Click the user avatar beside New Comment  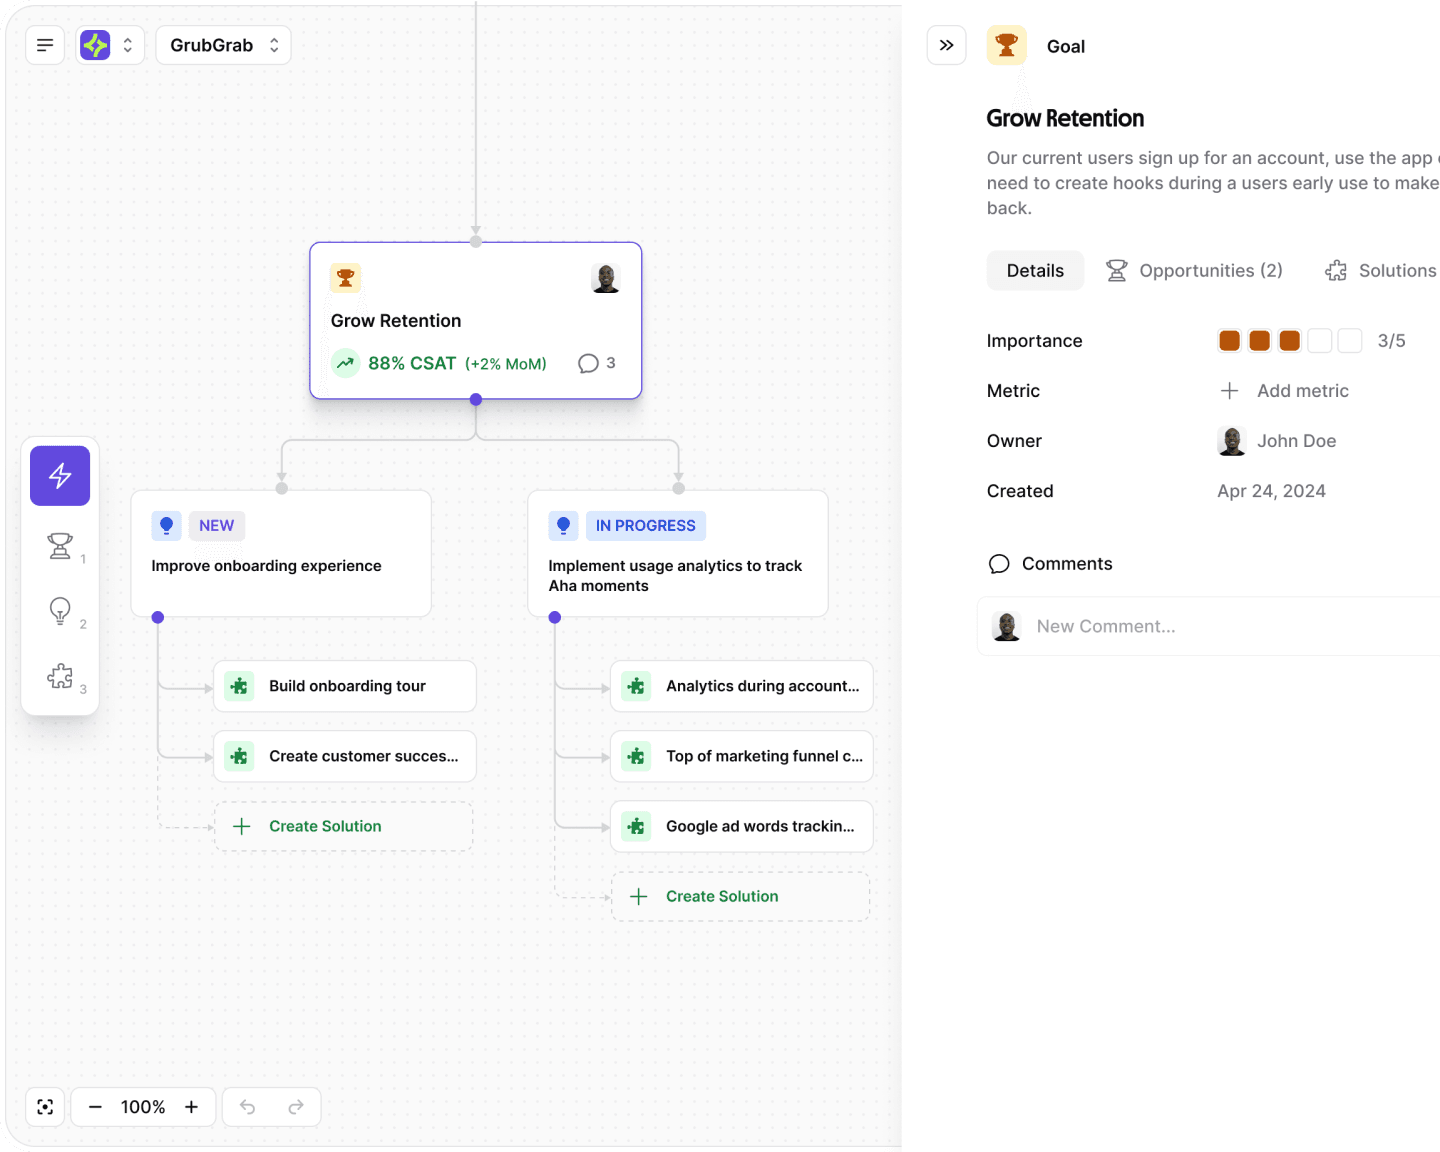point(1006,626)
